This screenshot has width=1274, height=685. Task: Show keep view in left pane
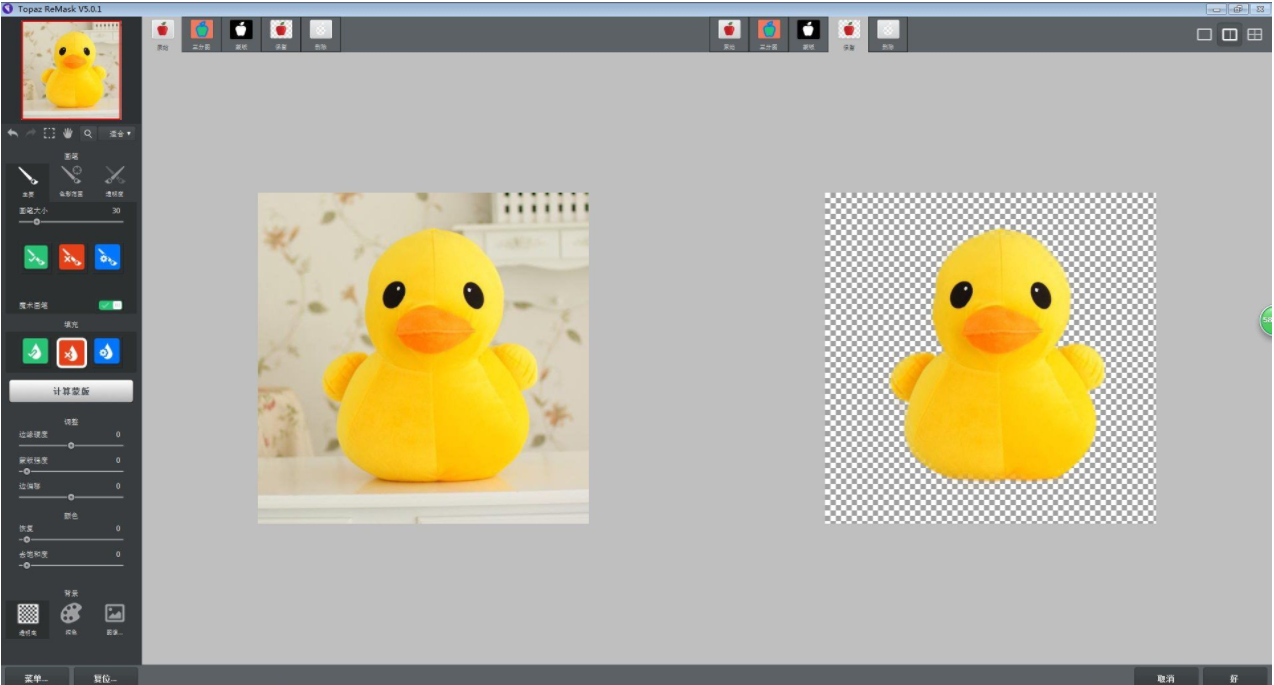click(281, 34)
